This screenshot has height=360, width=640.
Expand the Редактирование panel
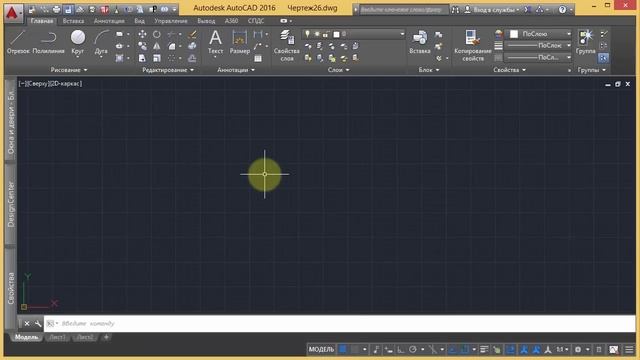pyautogui.click(x=167, y=70)
